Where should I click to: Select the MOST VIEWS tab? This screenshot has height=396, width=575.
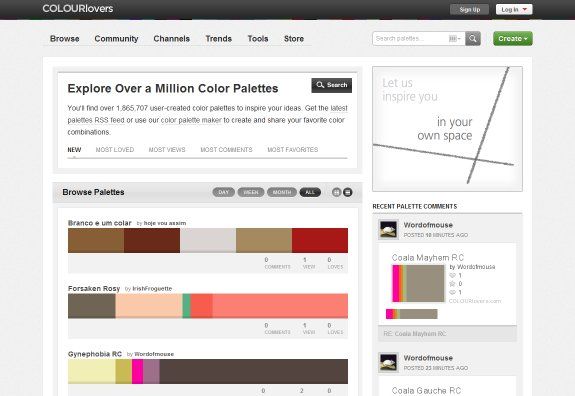point(167,150)
